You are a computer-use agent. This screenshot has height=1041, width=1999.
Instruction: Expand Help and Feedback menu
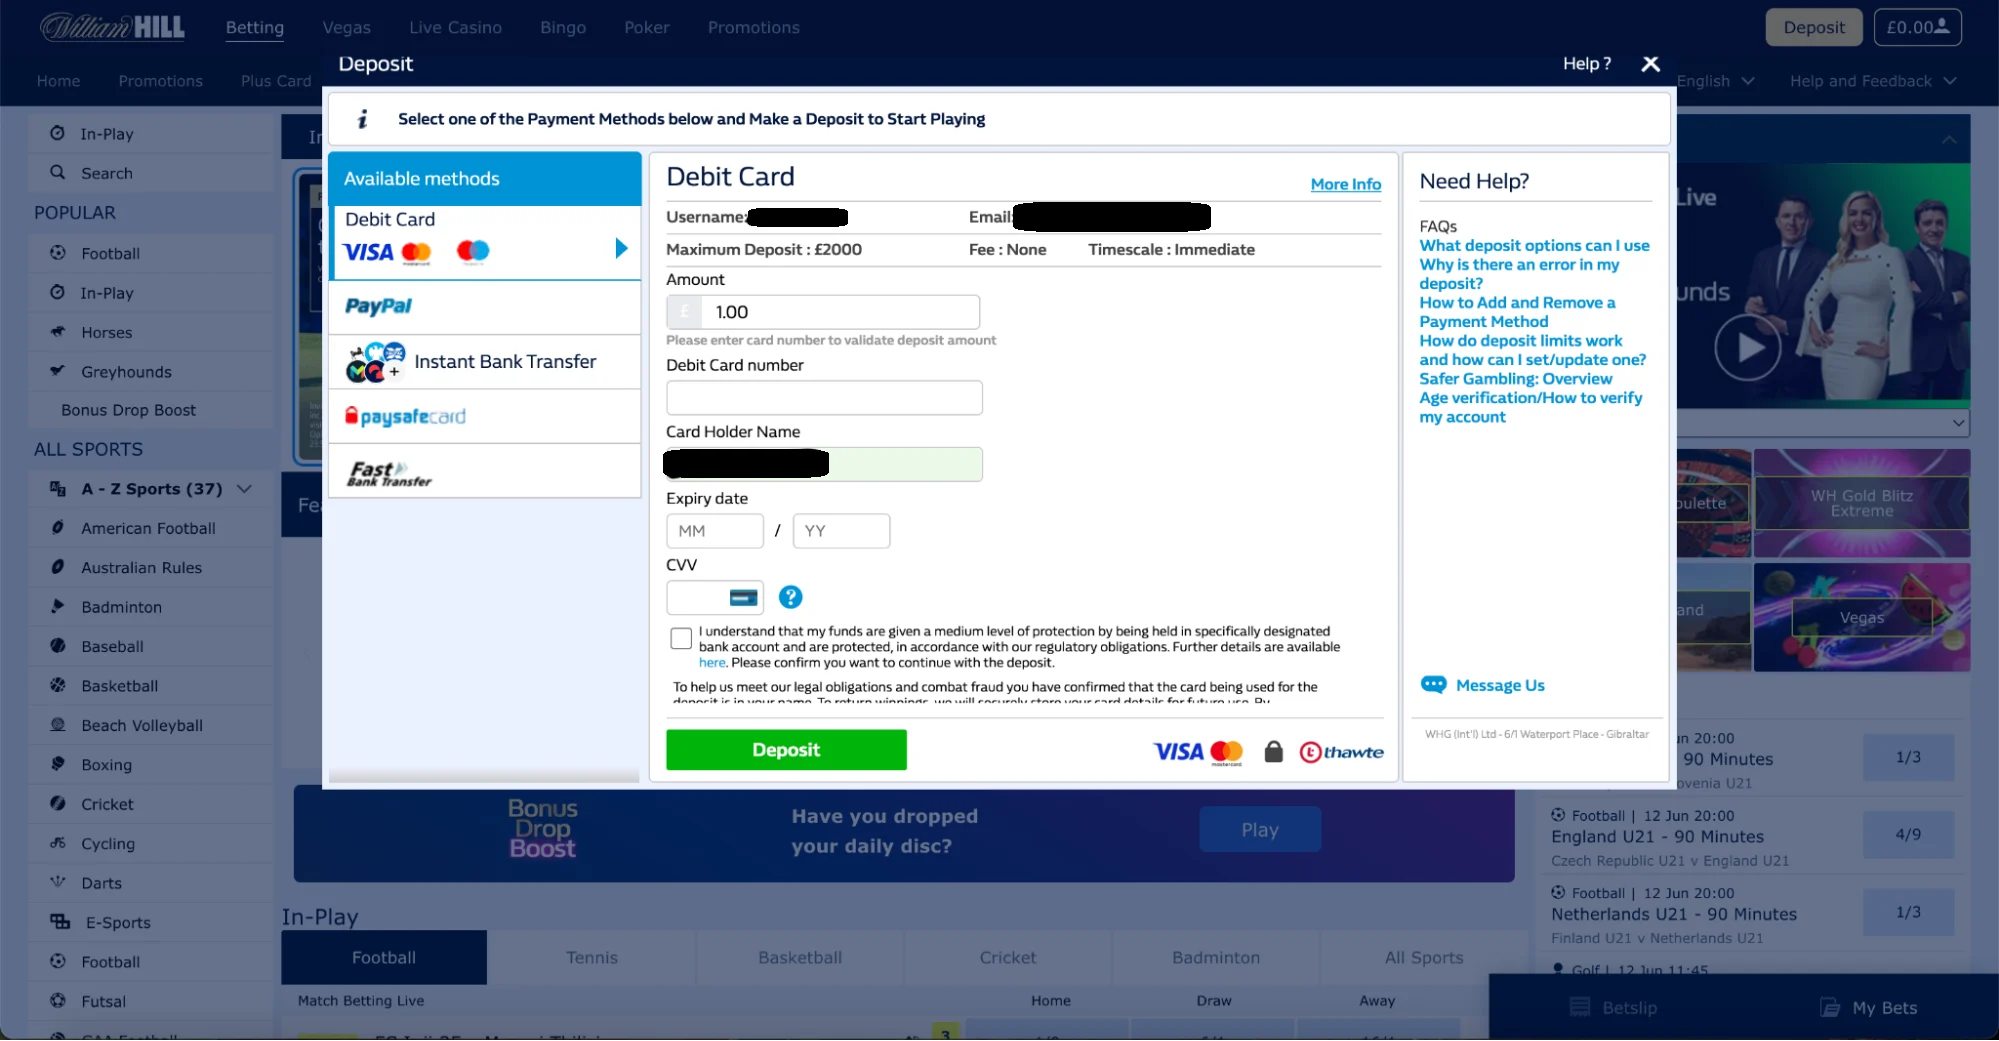coord(1872,81)
